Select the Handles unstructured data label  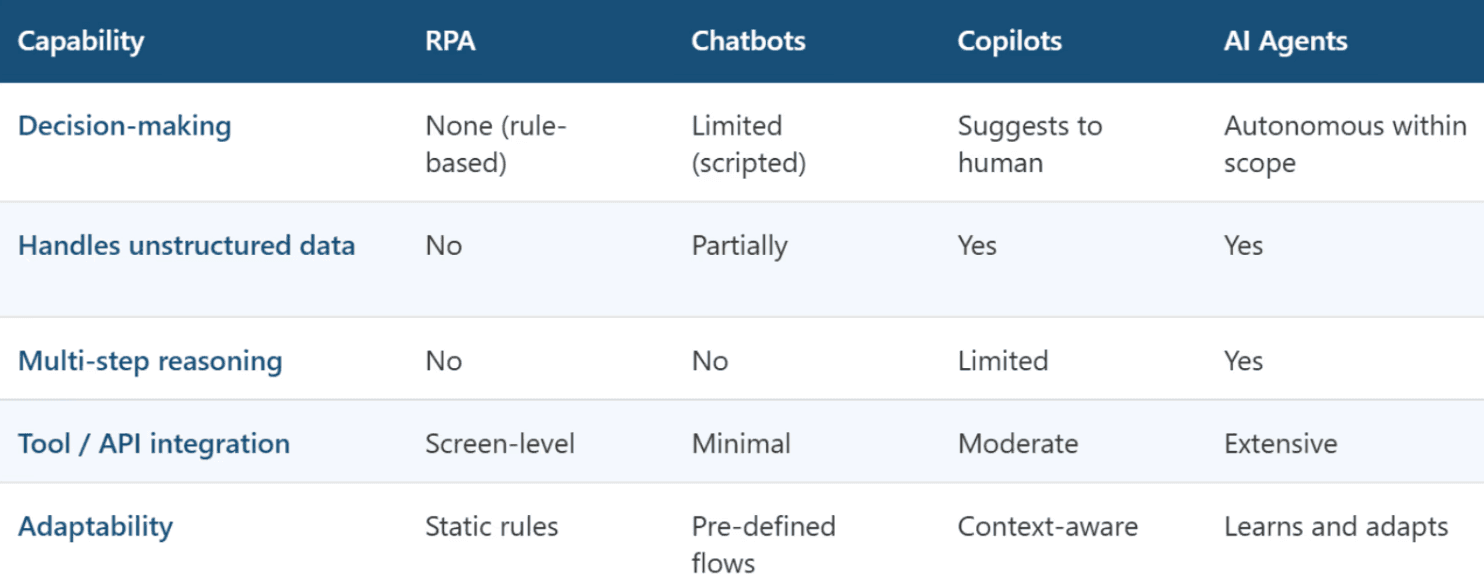pos(186,246)
